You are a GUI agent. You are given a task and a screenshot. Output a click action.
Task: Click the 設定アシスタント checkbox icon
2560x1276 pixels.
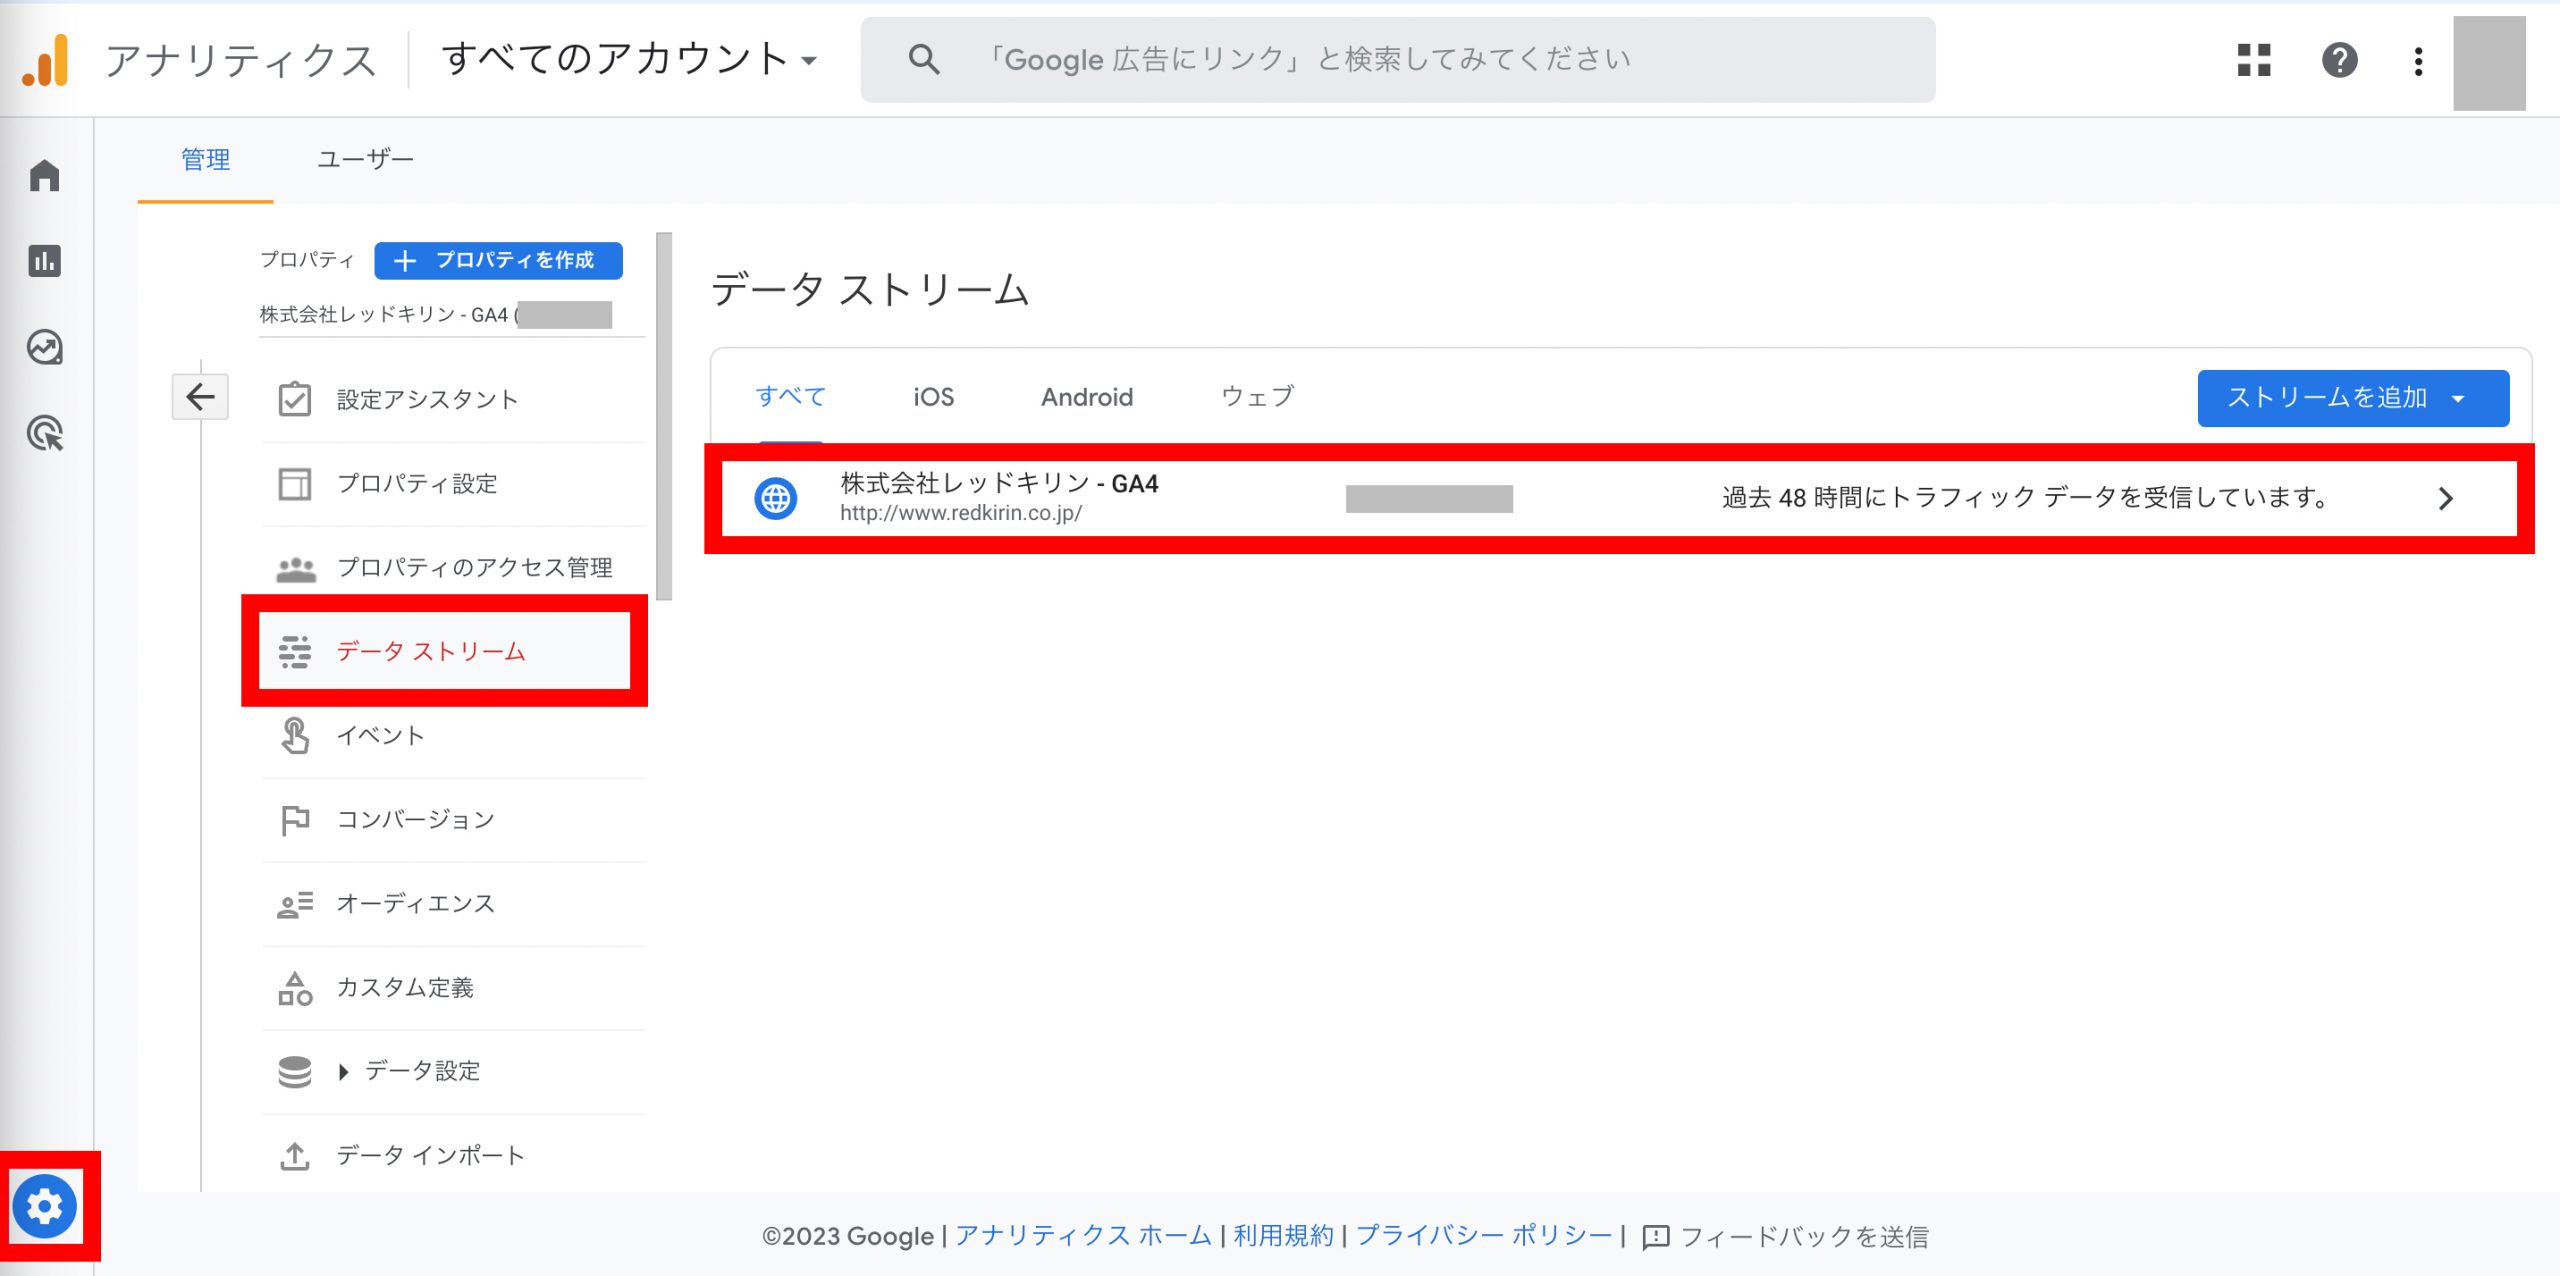click(x=294, y=399)
